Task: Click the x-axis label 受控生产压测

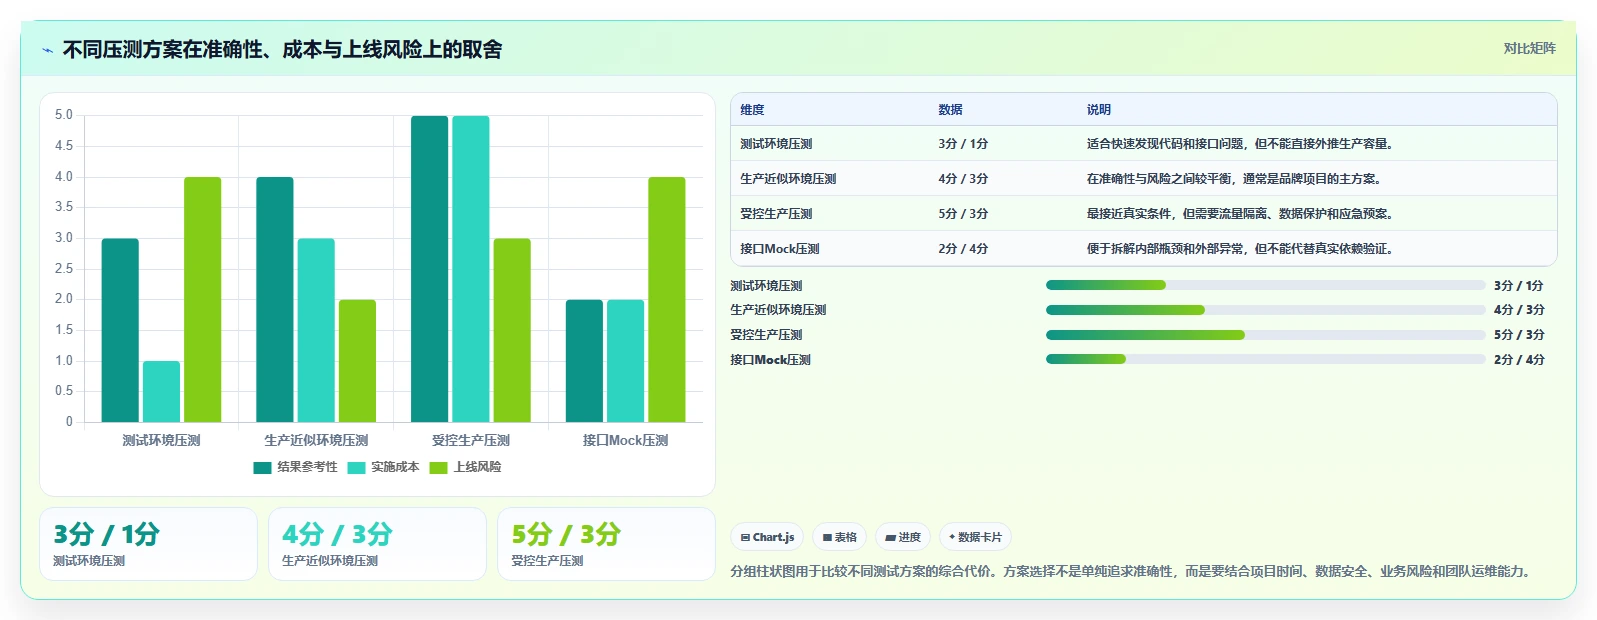Action: click(x=471, y=440)
